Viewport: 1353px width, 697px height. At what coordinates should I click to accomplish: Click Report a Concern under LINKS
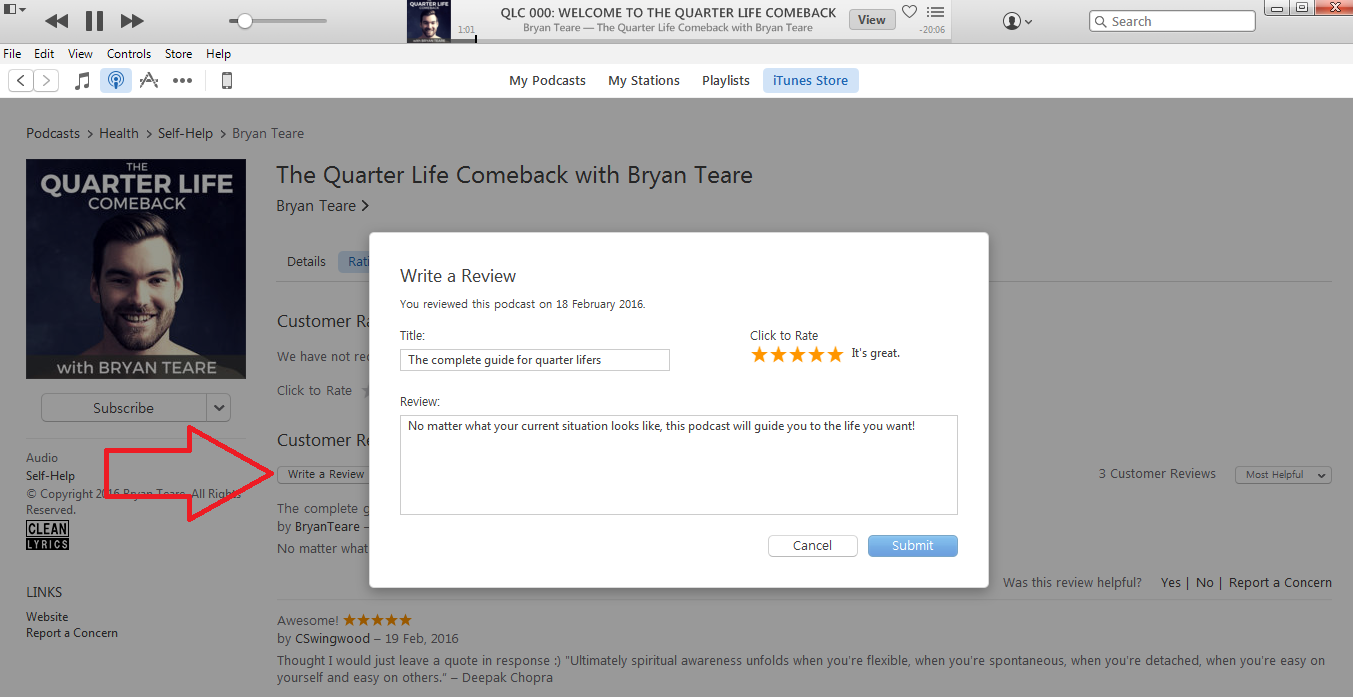pos(72,633)
